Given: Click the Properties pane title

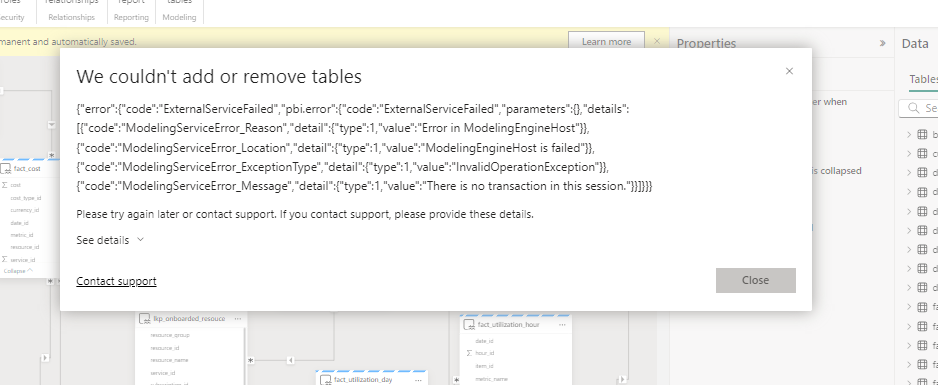Looking at the screenshot, I should [x=706, y=44].
